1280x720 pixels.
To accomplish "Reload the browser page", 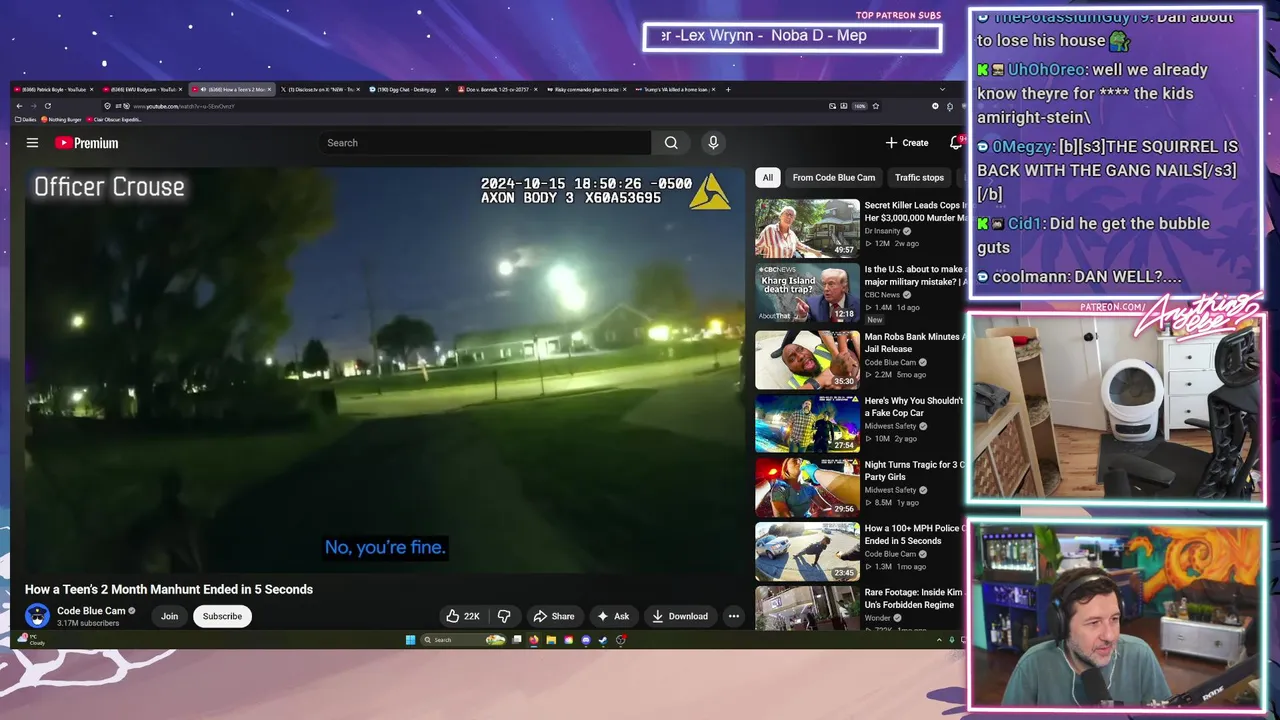I will 47,106.
